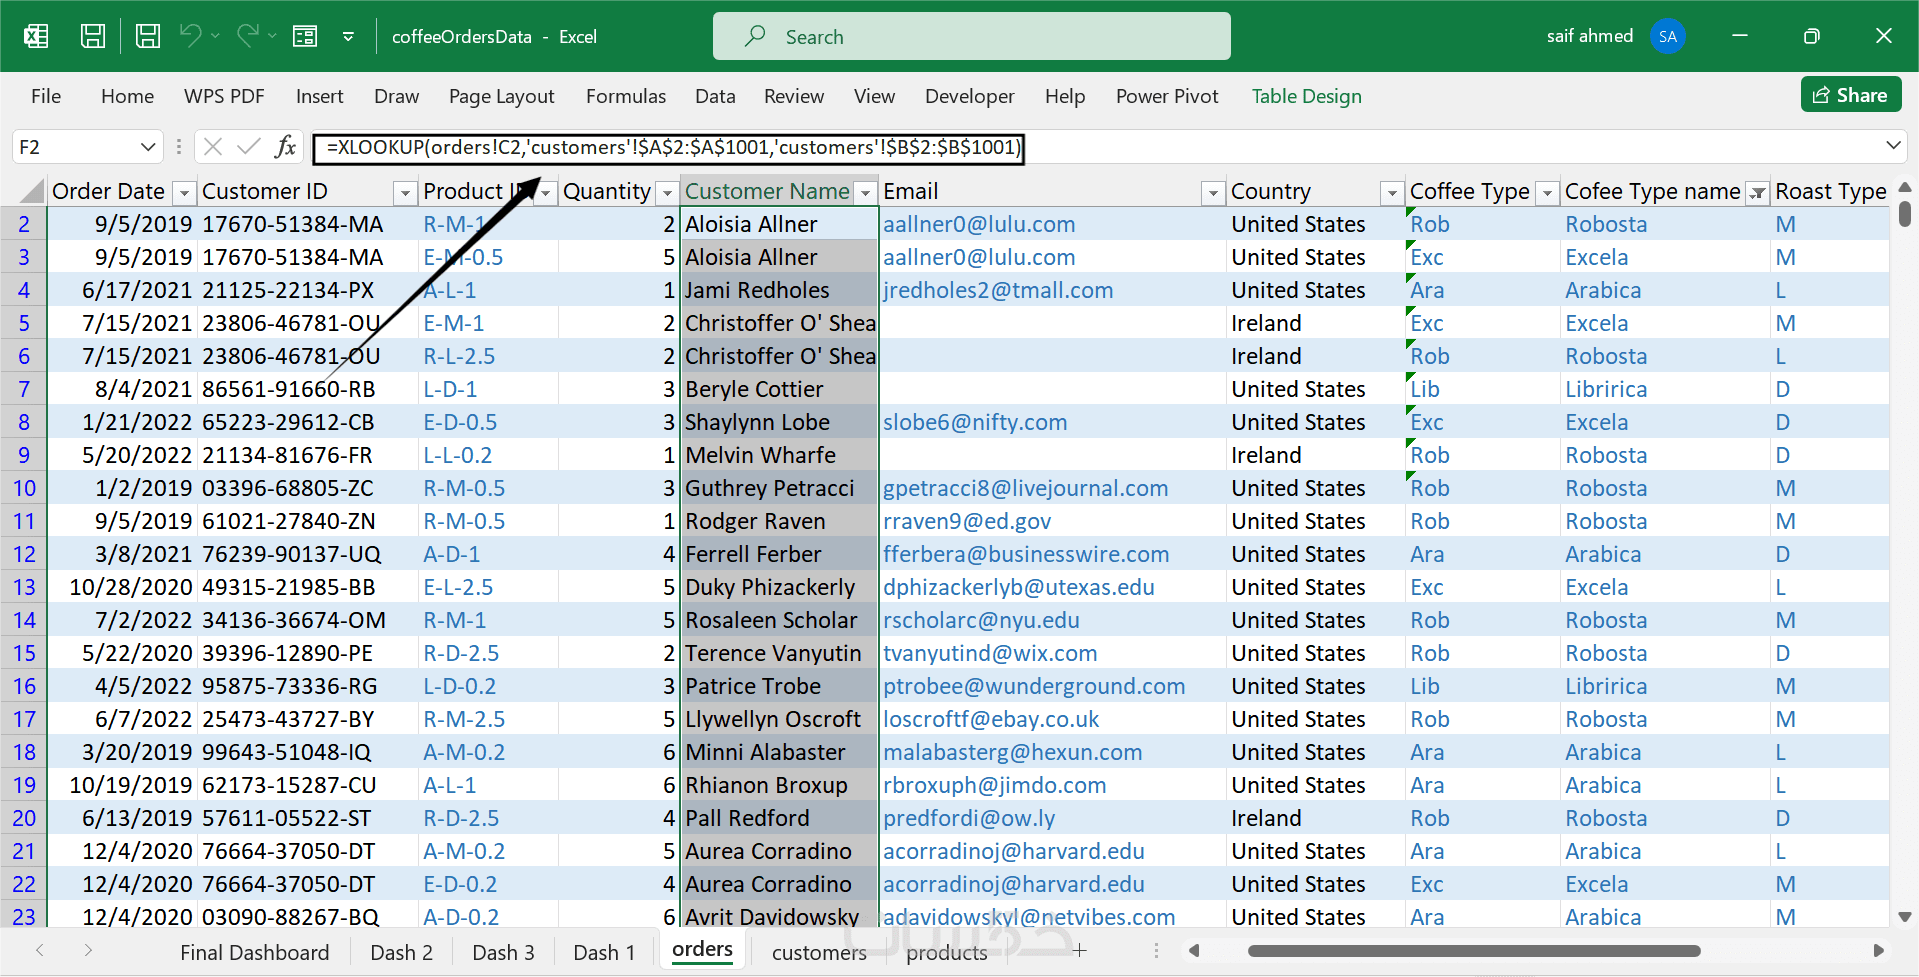
Task: Select the products sheet tab
Action: (x=946, y=952)
